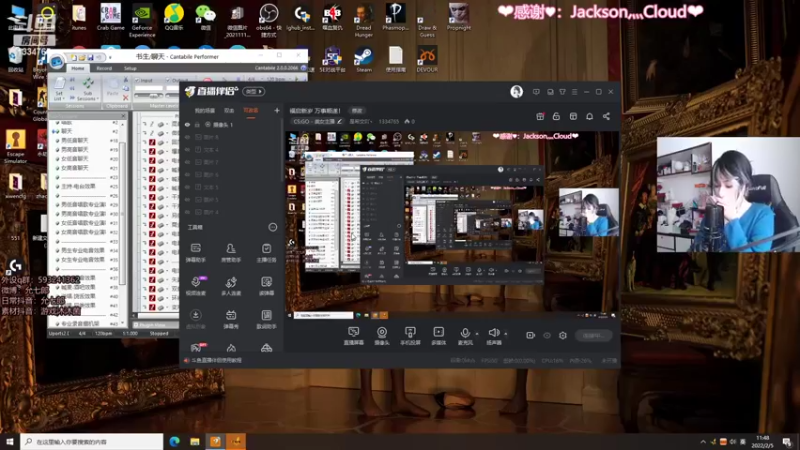
Task: Toggle visibility of 图片 8 source
Action: click(187, 137)
